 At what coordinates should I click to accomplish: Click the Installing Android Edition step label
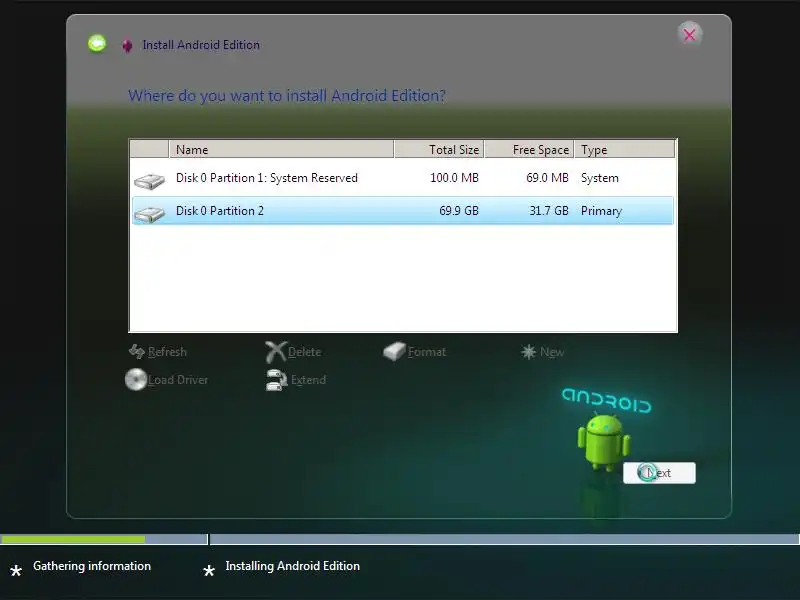[292, 566]
